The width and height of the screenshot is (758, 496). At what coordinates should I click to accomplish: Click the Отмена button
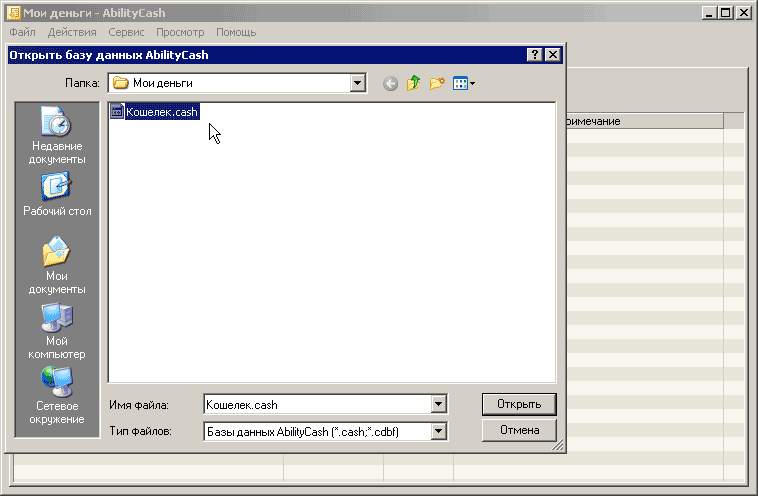pyautogui.click(x=519, y=431)
